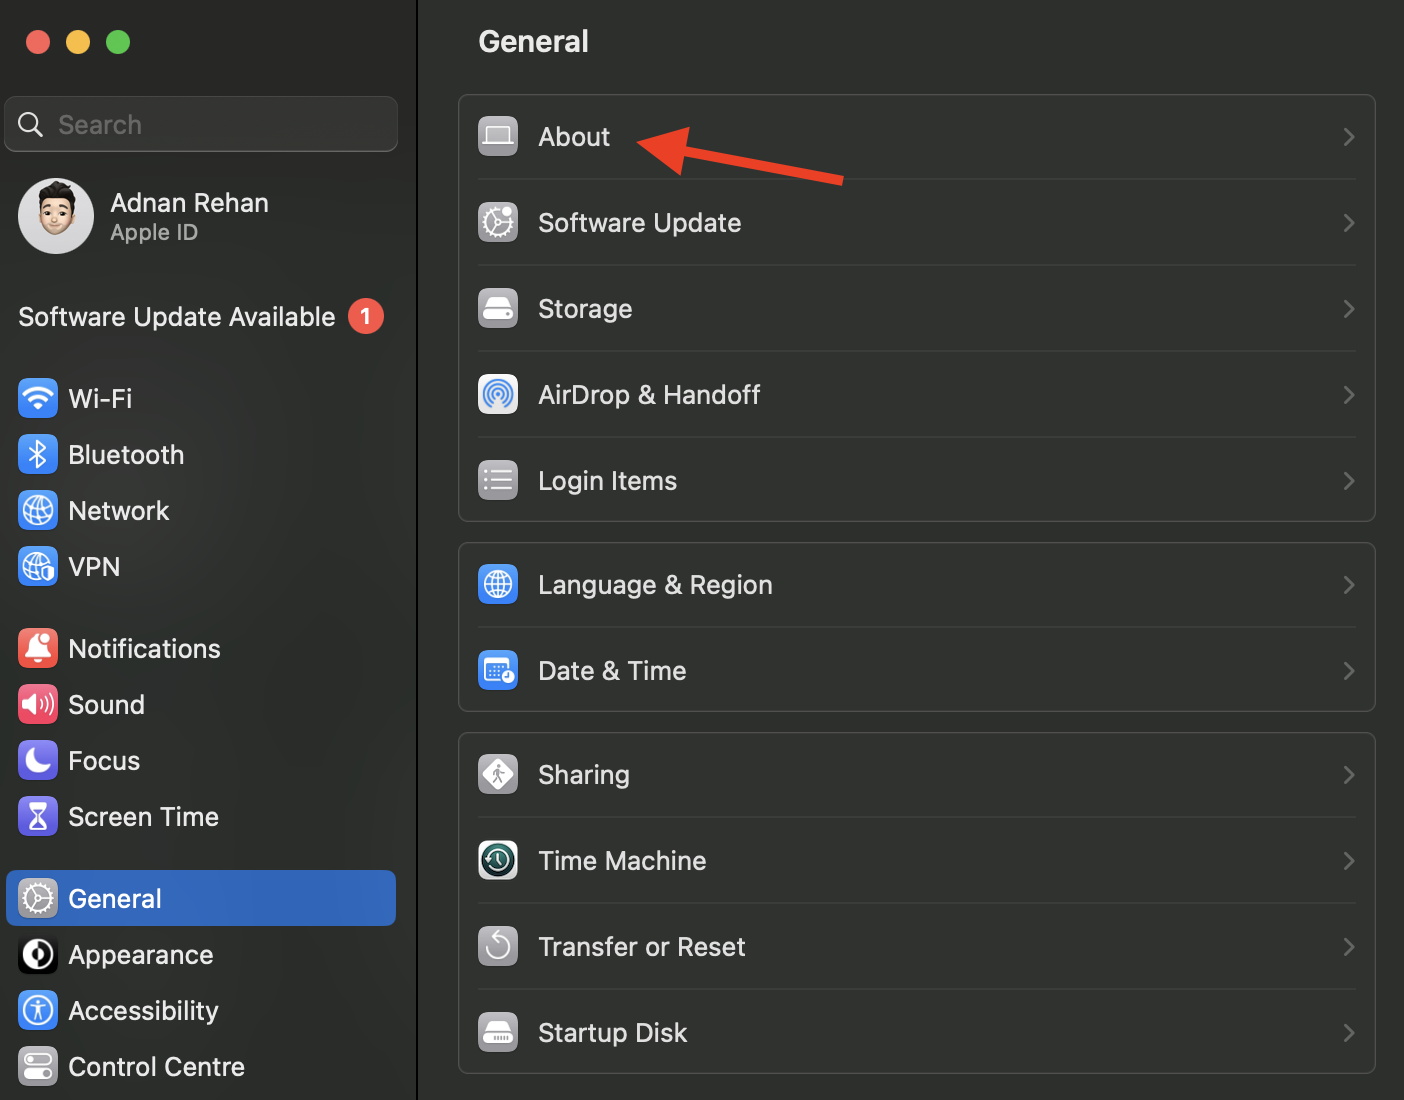Select Control Centre label in the sidebar

[156, 1067]
